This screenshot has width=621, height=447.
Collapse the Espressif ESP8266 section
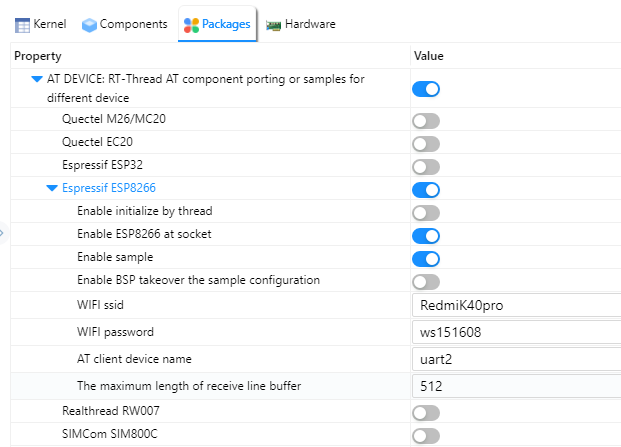click(x=52, y=188)
